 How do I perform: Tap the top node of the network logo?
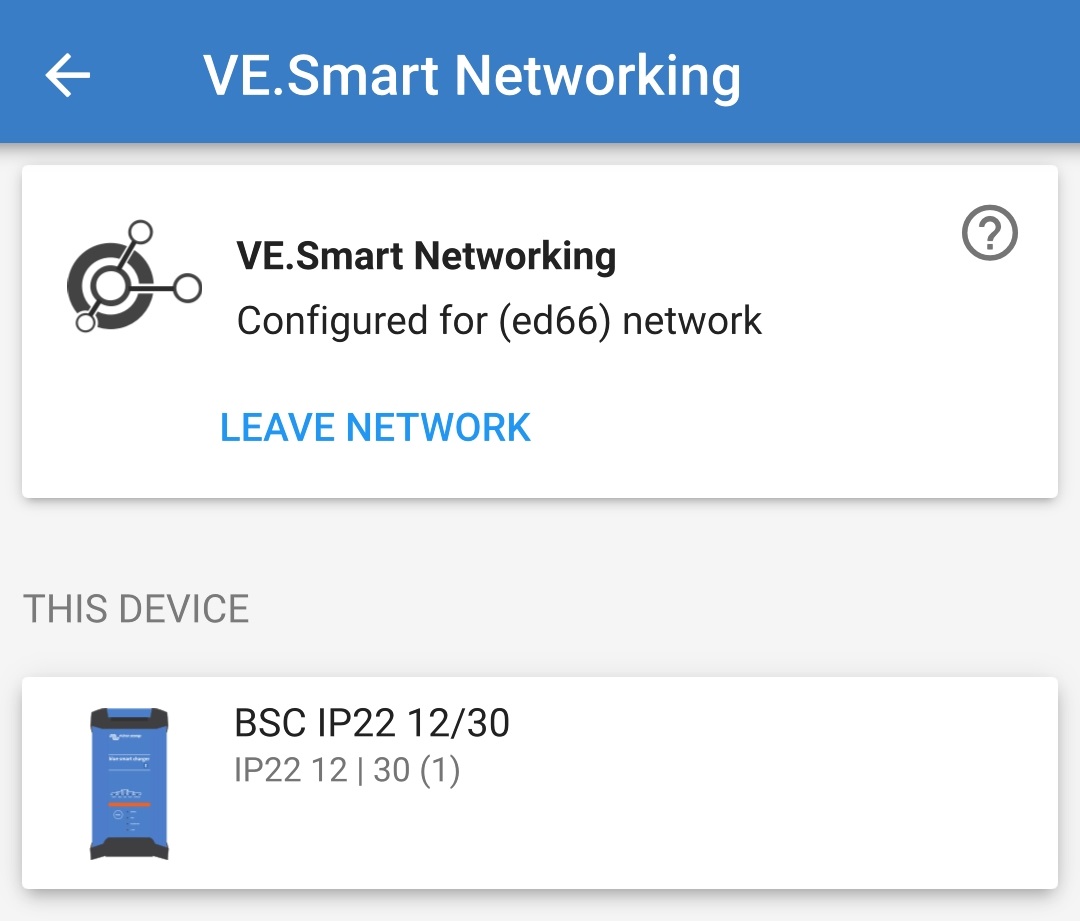pyautogui.click(x=141, y=233)
